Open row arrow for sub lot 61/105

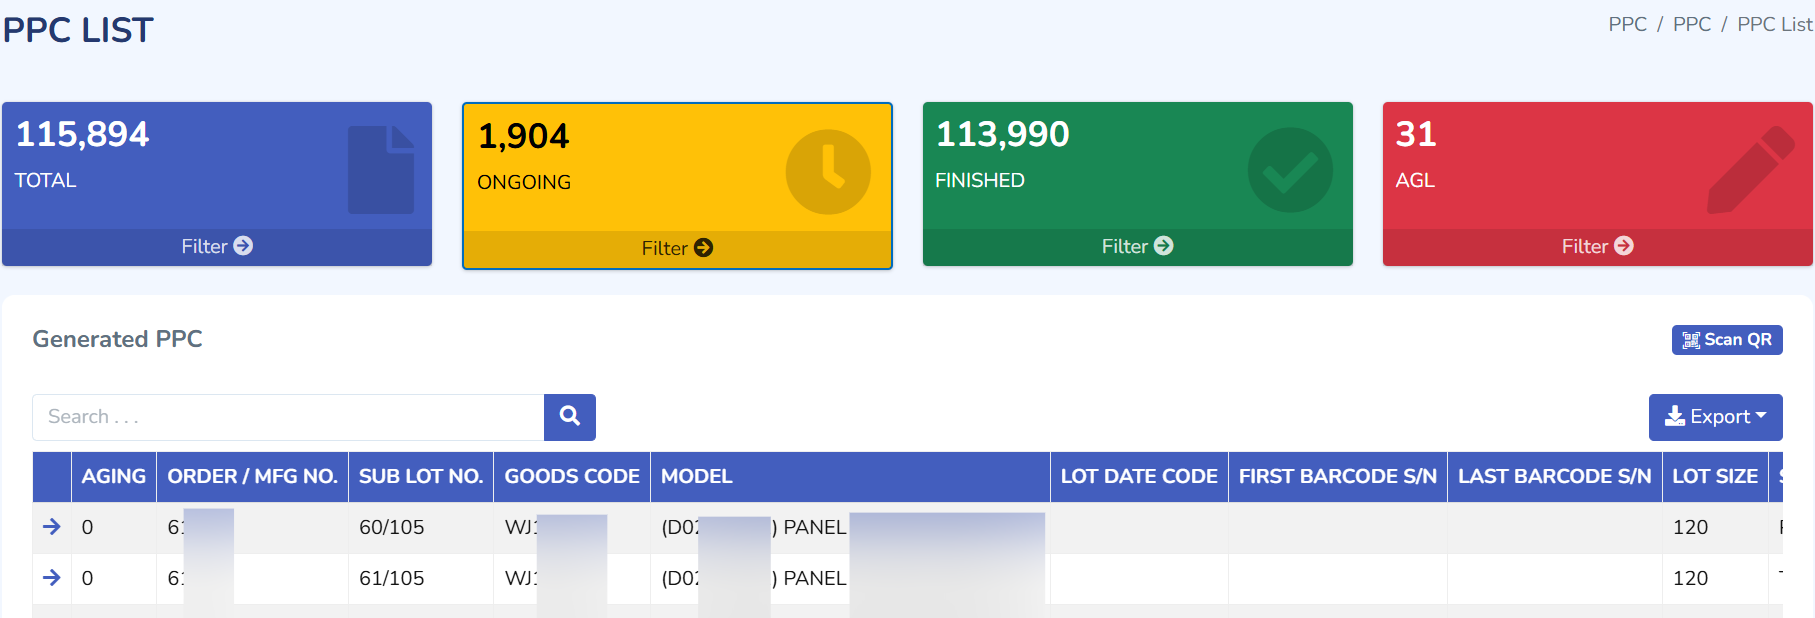point(52,578)
